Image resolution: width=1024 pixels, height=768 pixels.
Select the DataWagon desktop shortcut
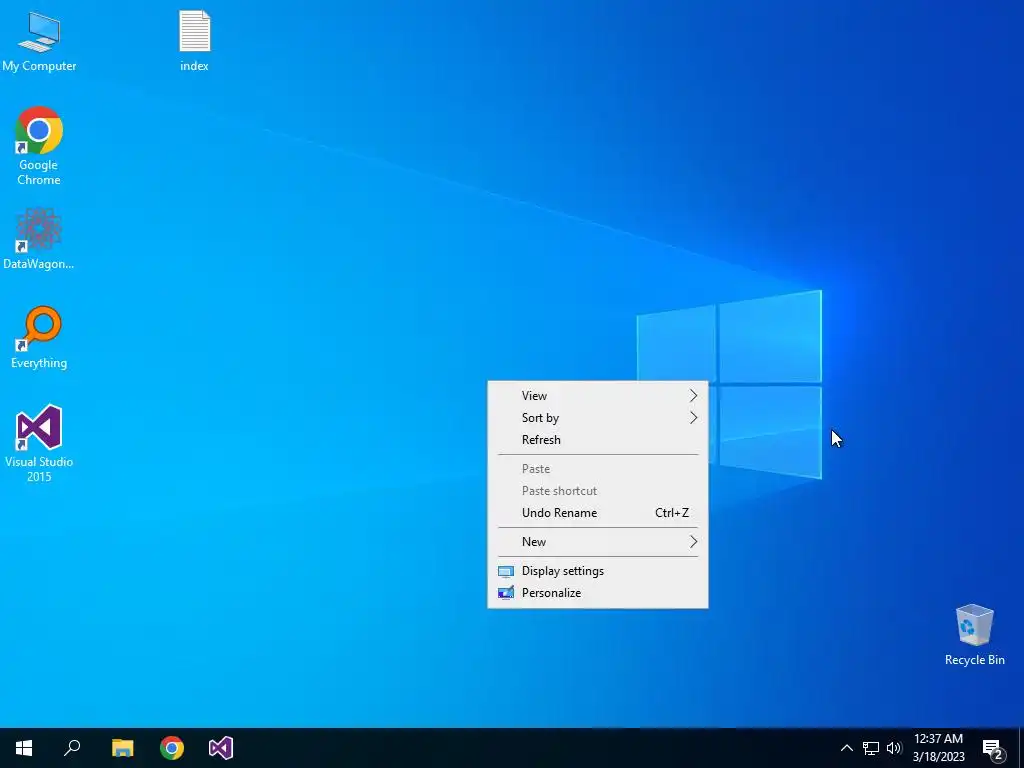coord(39,239)
